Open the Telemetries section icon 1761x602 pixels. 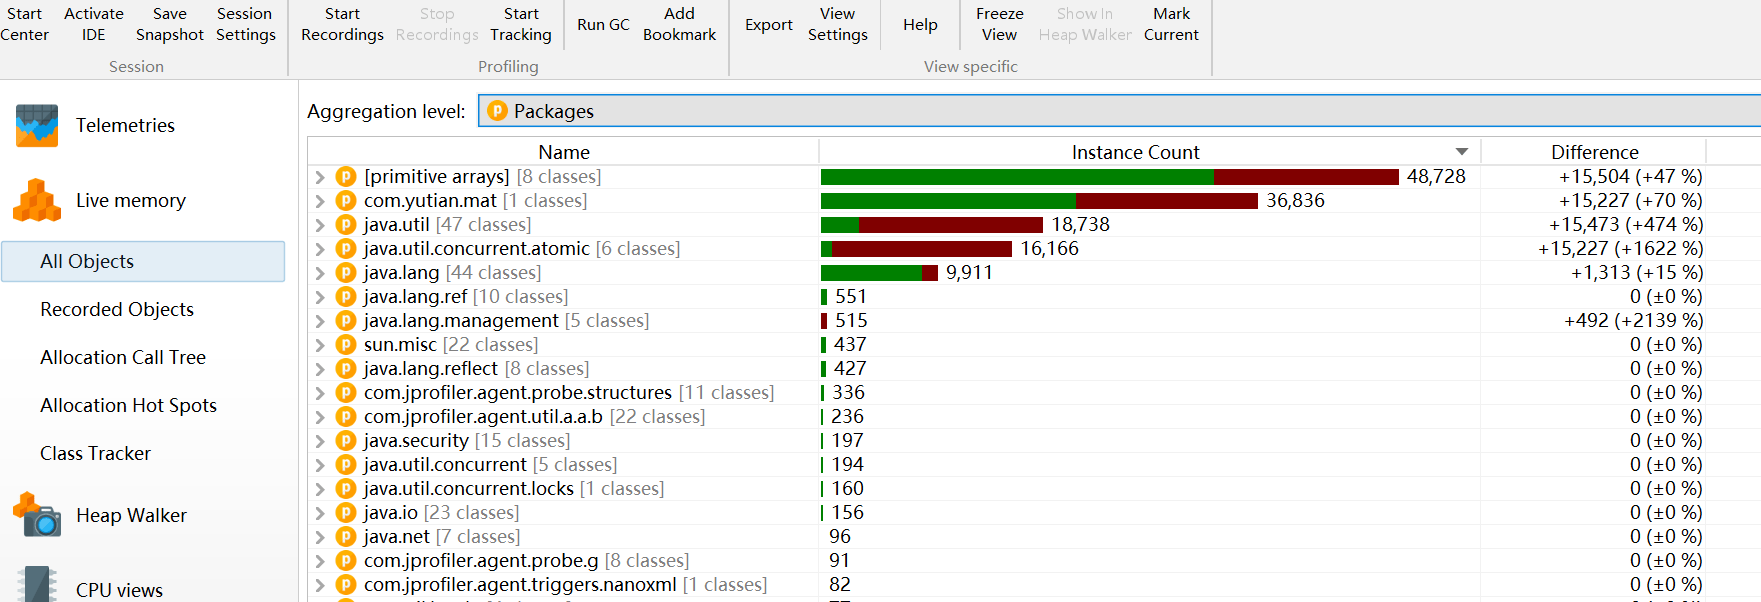(37, 126)
